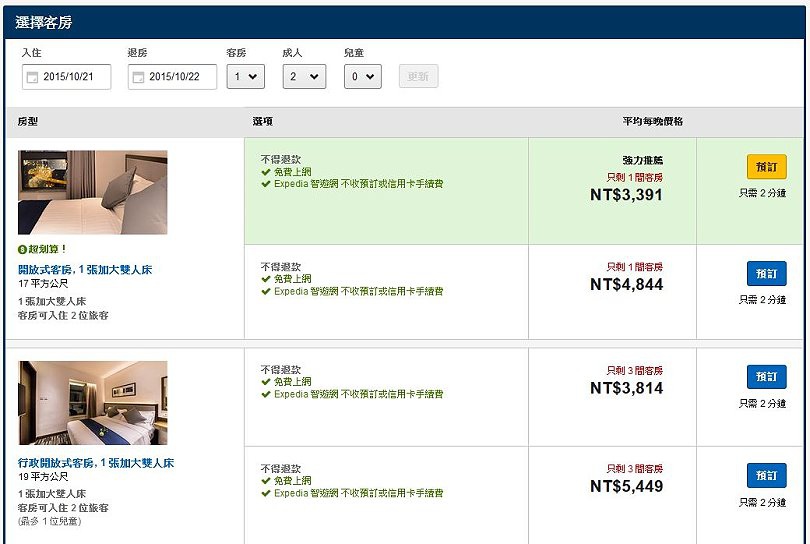Book the NT$3,814 room option

[x=767, y=377]
